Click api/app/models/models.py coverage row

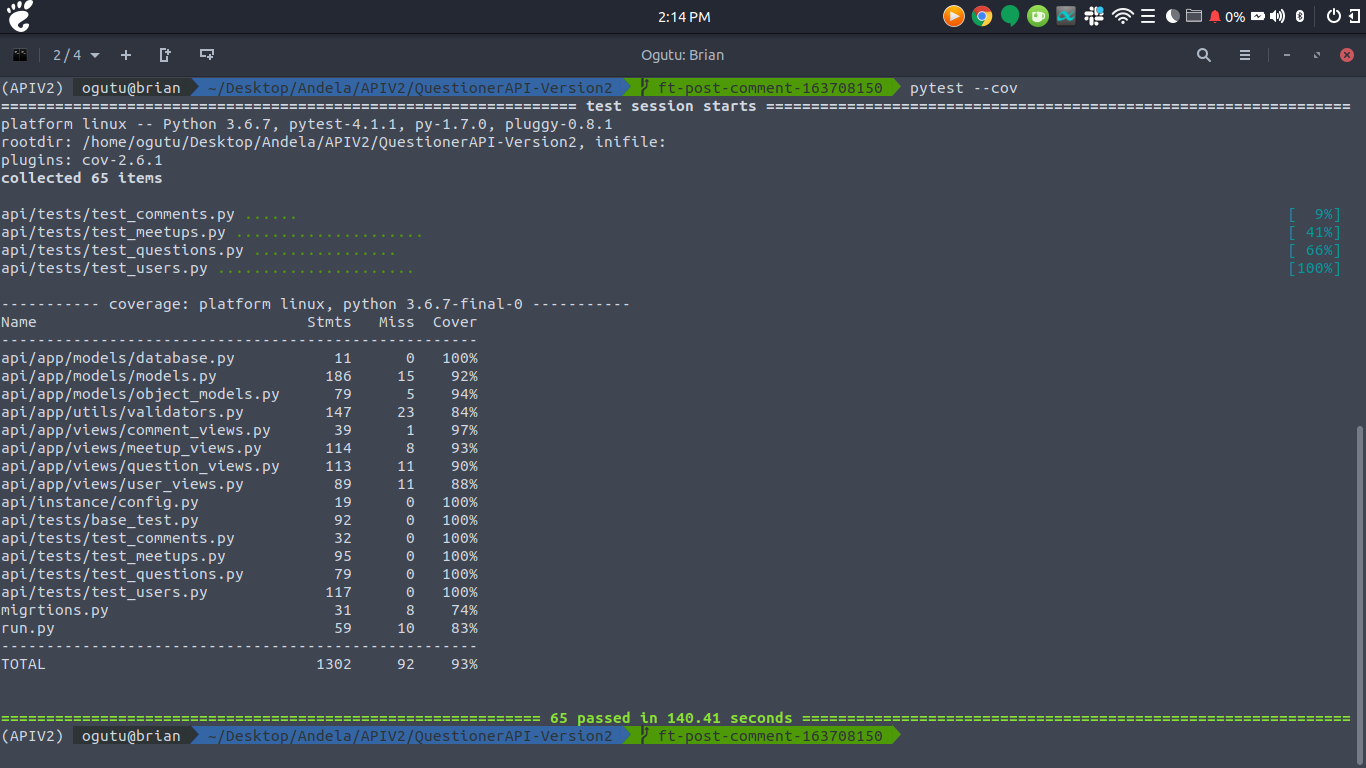tap(239, 376)
